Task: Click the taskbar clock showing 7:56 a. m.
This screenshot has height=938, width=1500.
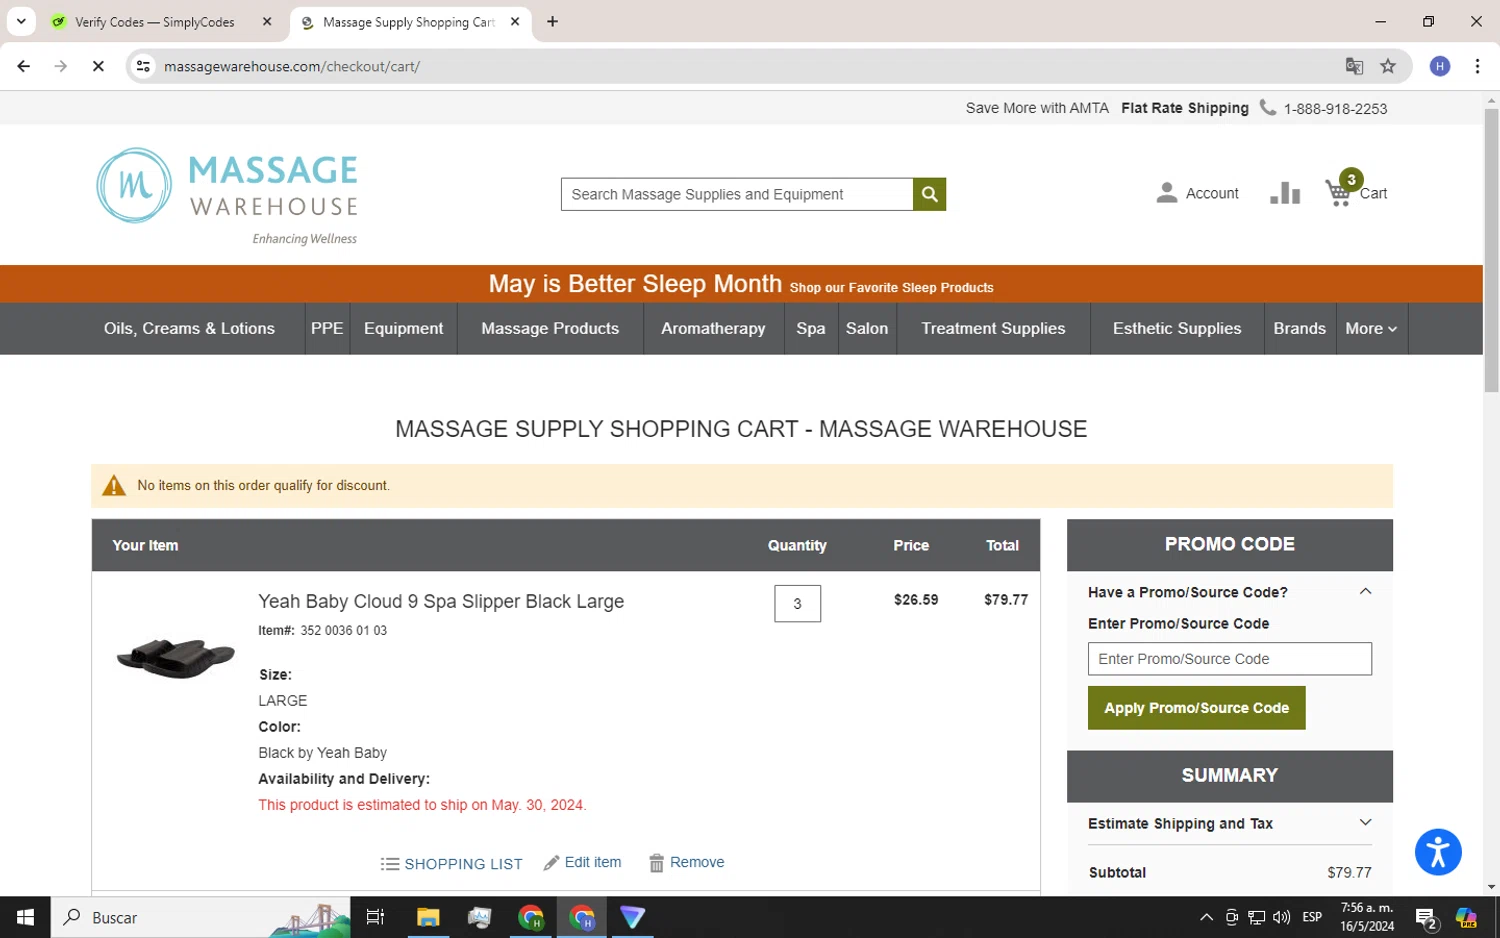Action: 1367,917
